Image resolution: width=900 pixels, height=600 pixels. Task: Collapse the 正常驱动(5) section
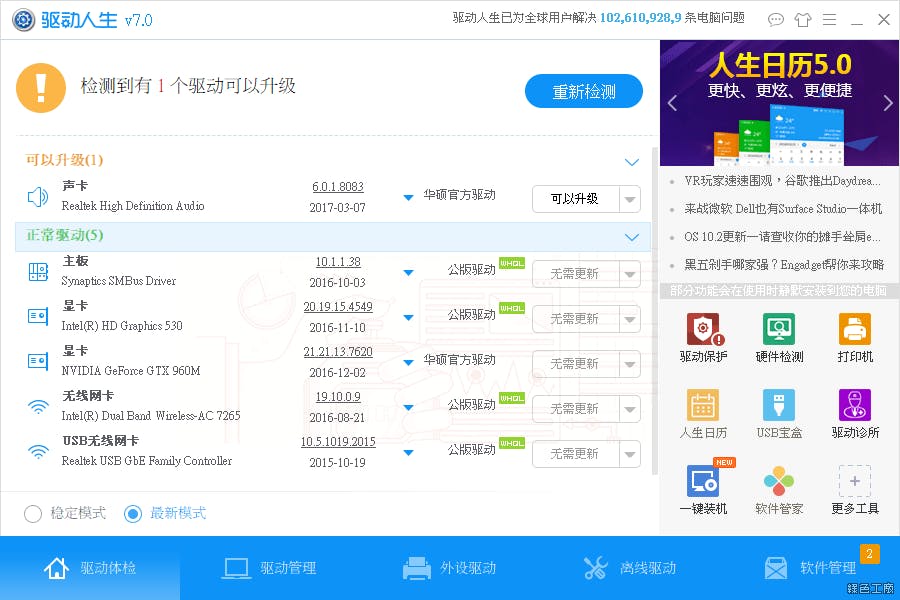(631, 237)
